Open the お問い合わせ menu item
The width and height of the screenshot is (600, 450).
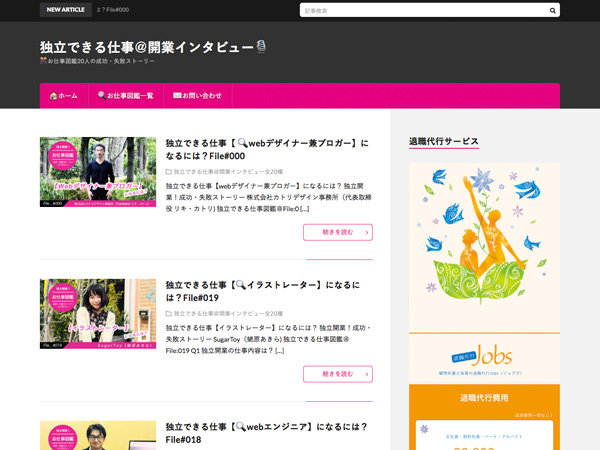pyautogui.click(x=198, y=96)
